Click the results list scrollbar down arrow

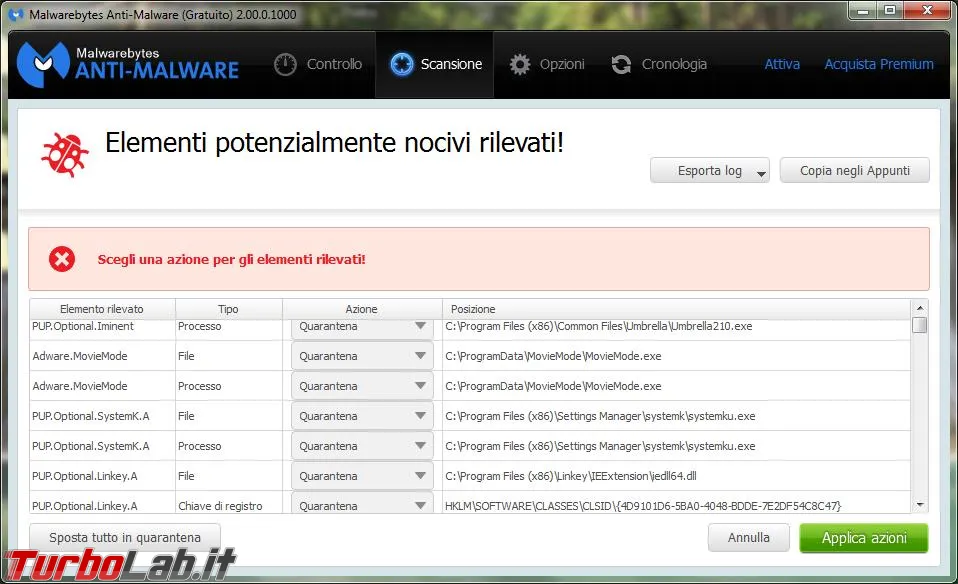920,505
